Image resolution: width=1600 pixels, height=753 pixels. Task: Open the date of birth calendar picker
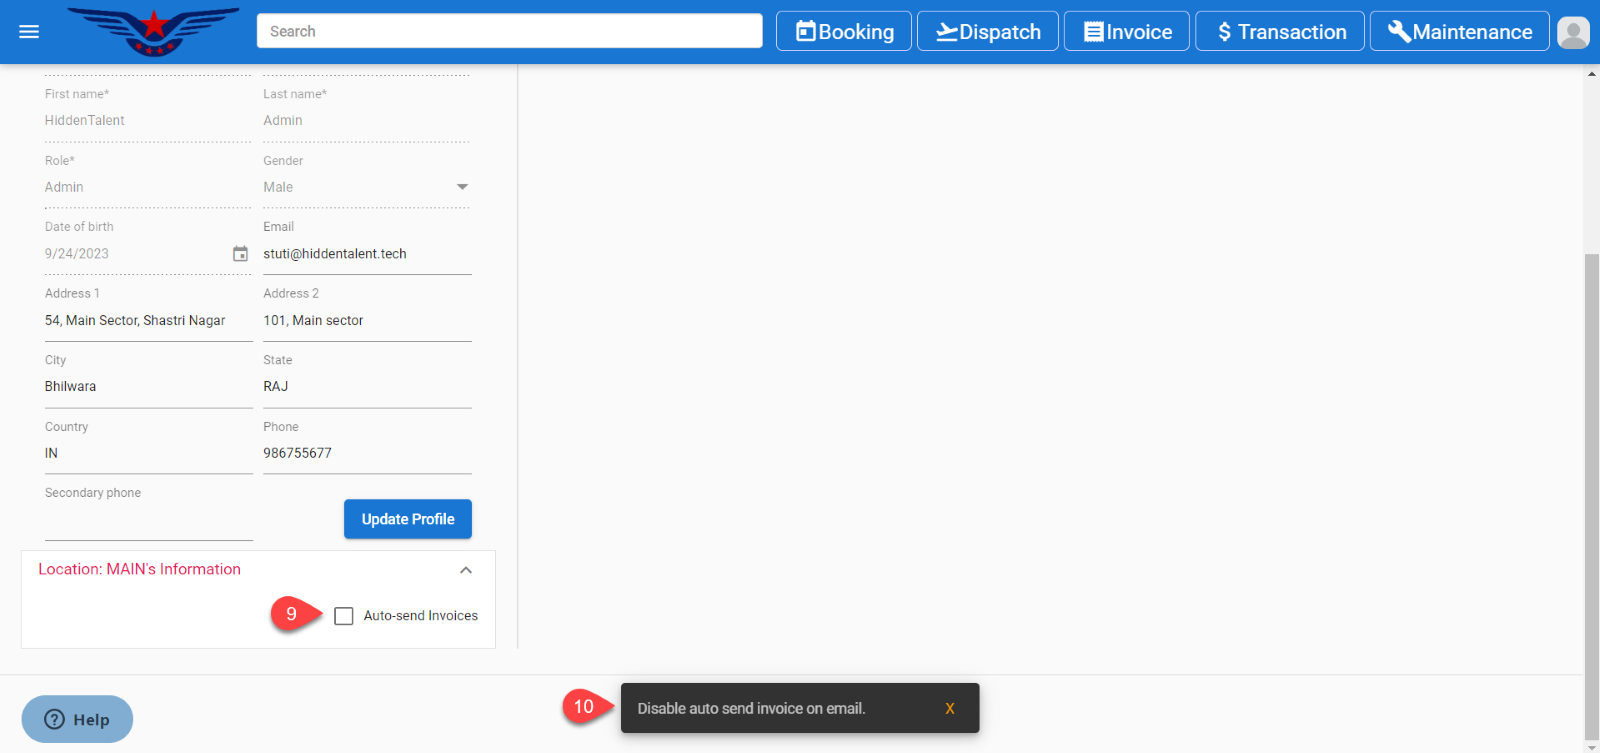(x=240, y=254)
